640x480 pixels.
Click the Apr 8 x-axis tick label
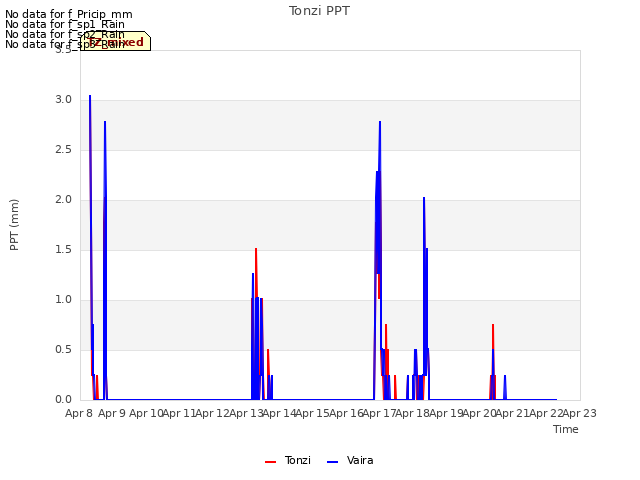(79, 413)
